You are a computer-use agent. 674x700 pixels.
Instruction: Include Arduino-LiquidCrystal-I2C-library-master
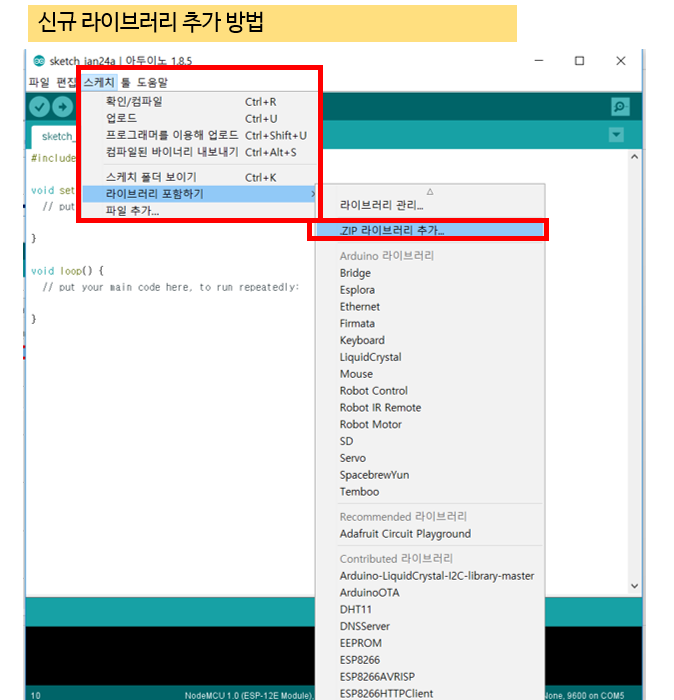click(x=430, y=576)
